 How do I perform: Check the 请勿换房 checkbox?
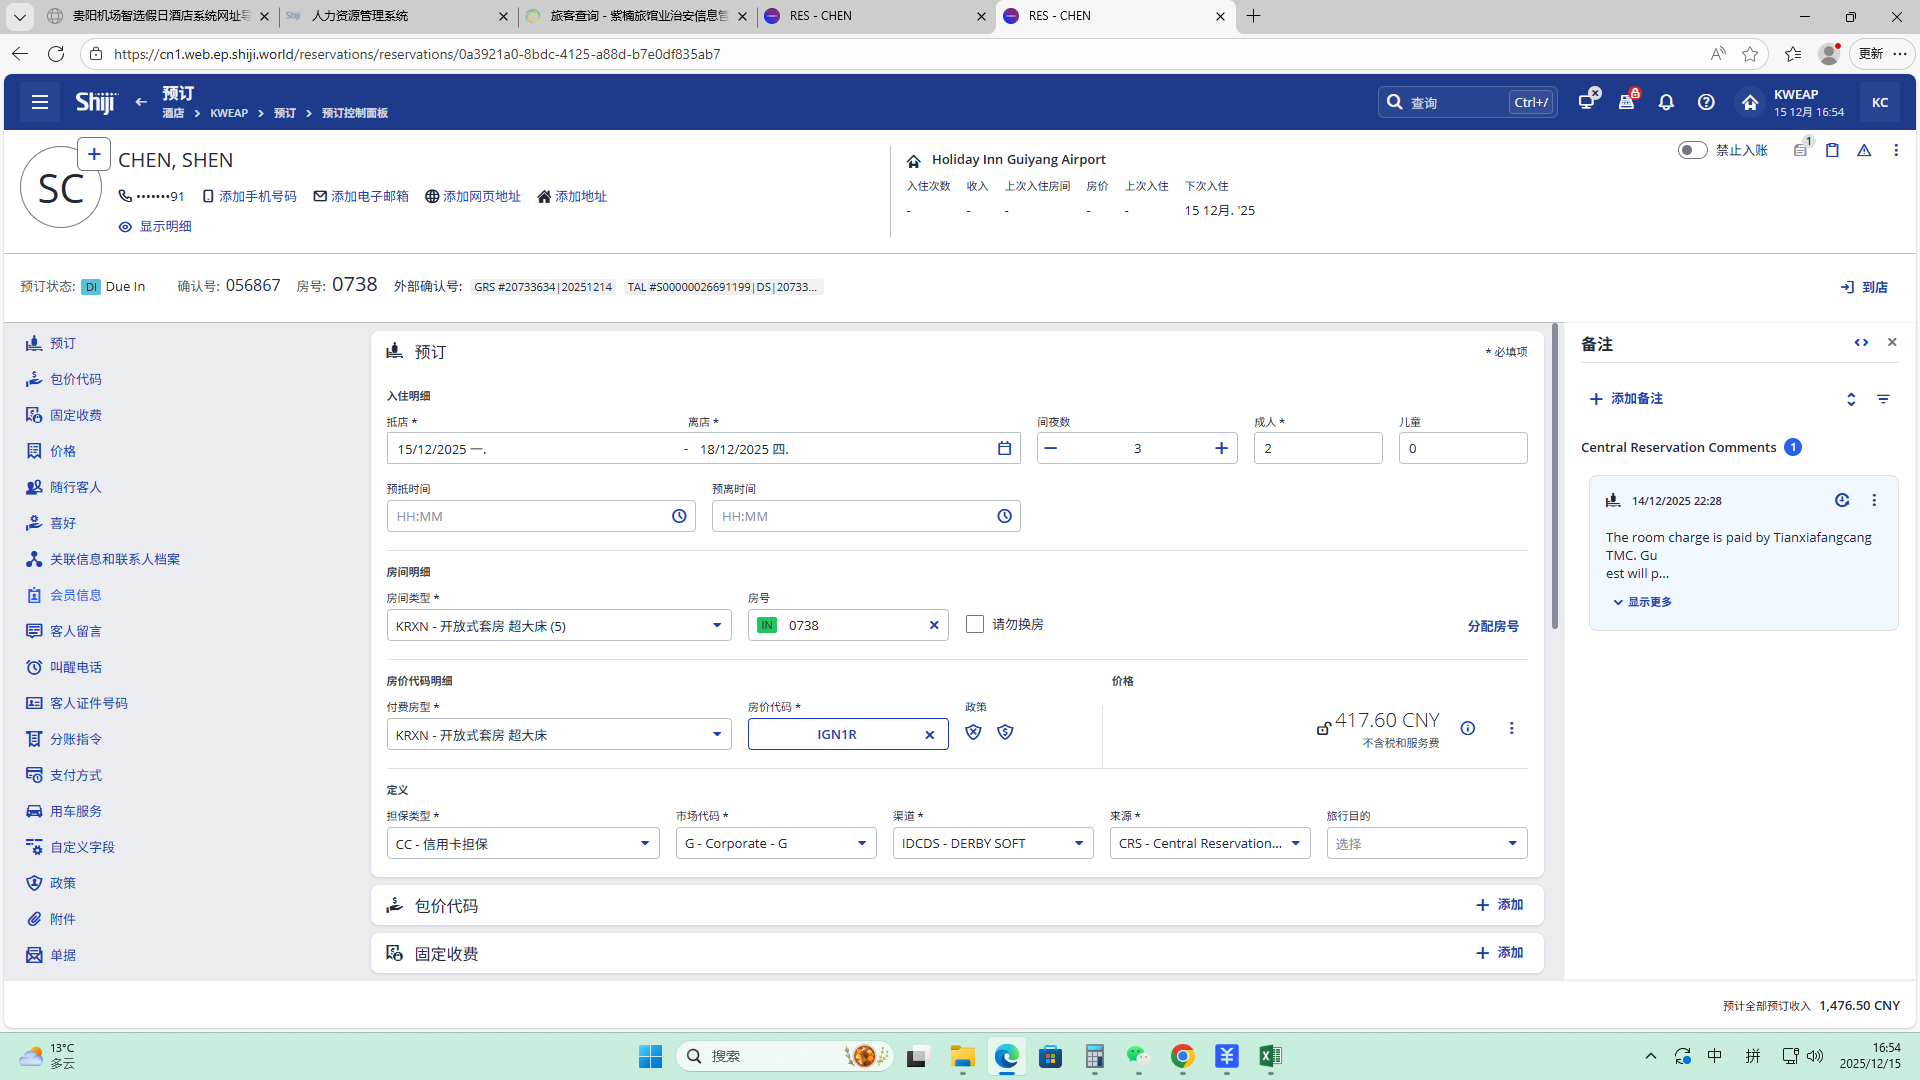click(975, 624)
